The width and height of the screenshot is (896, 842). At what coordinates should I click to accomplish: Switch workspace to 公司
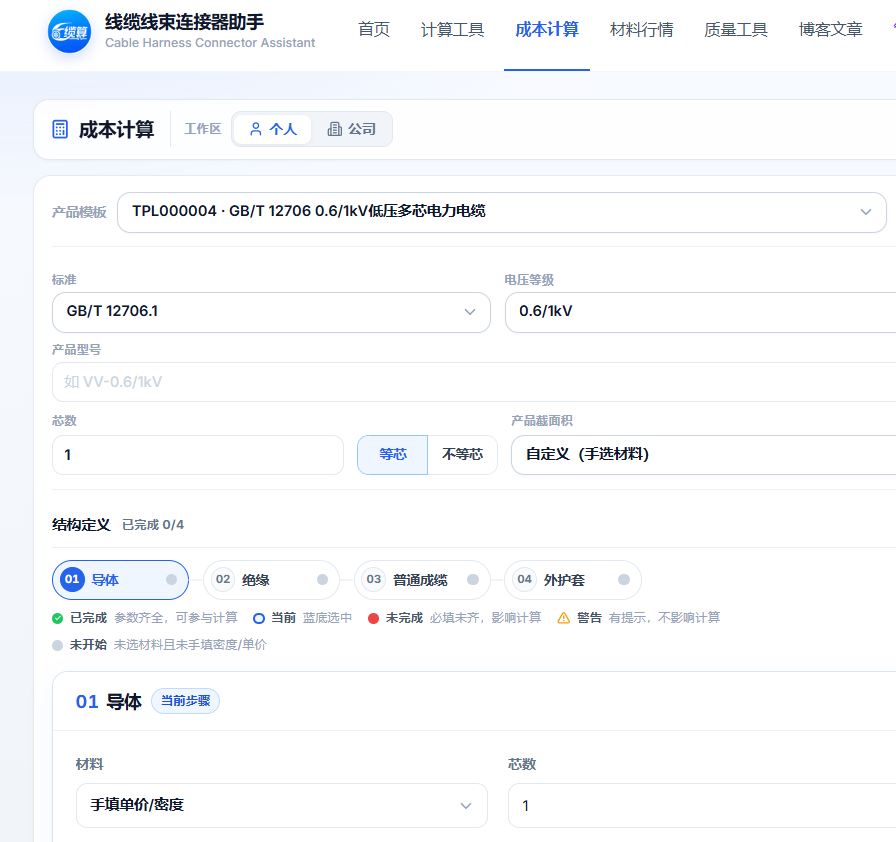pos(351,129)
